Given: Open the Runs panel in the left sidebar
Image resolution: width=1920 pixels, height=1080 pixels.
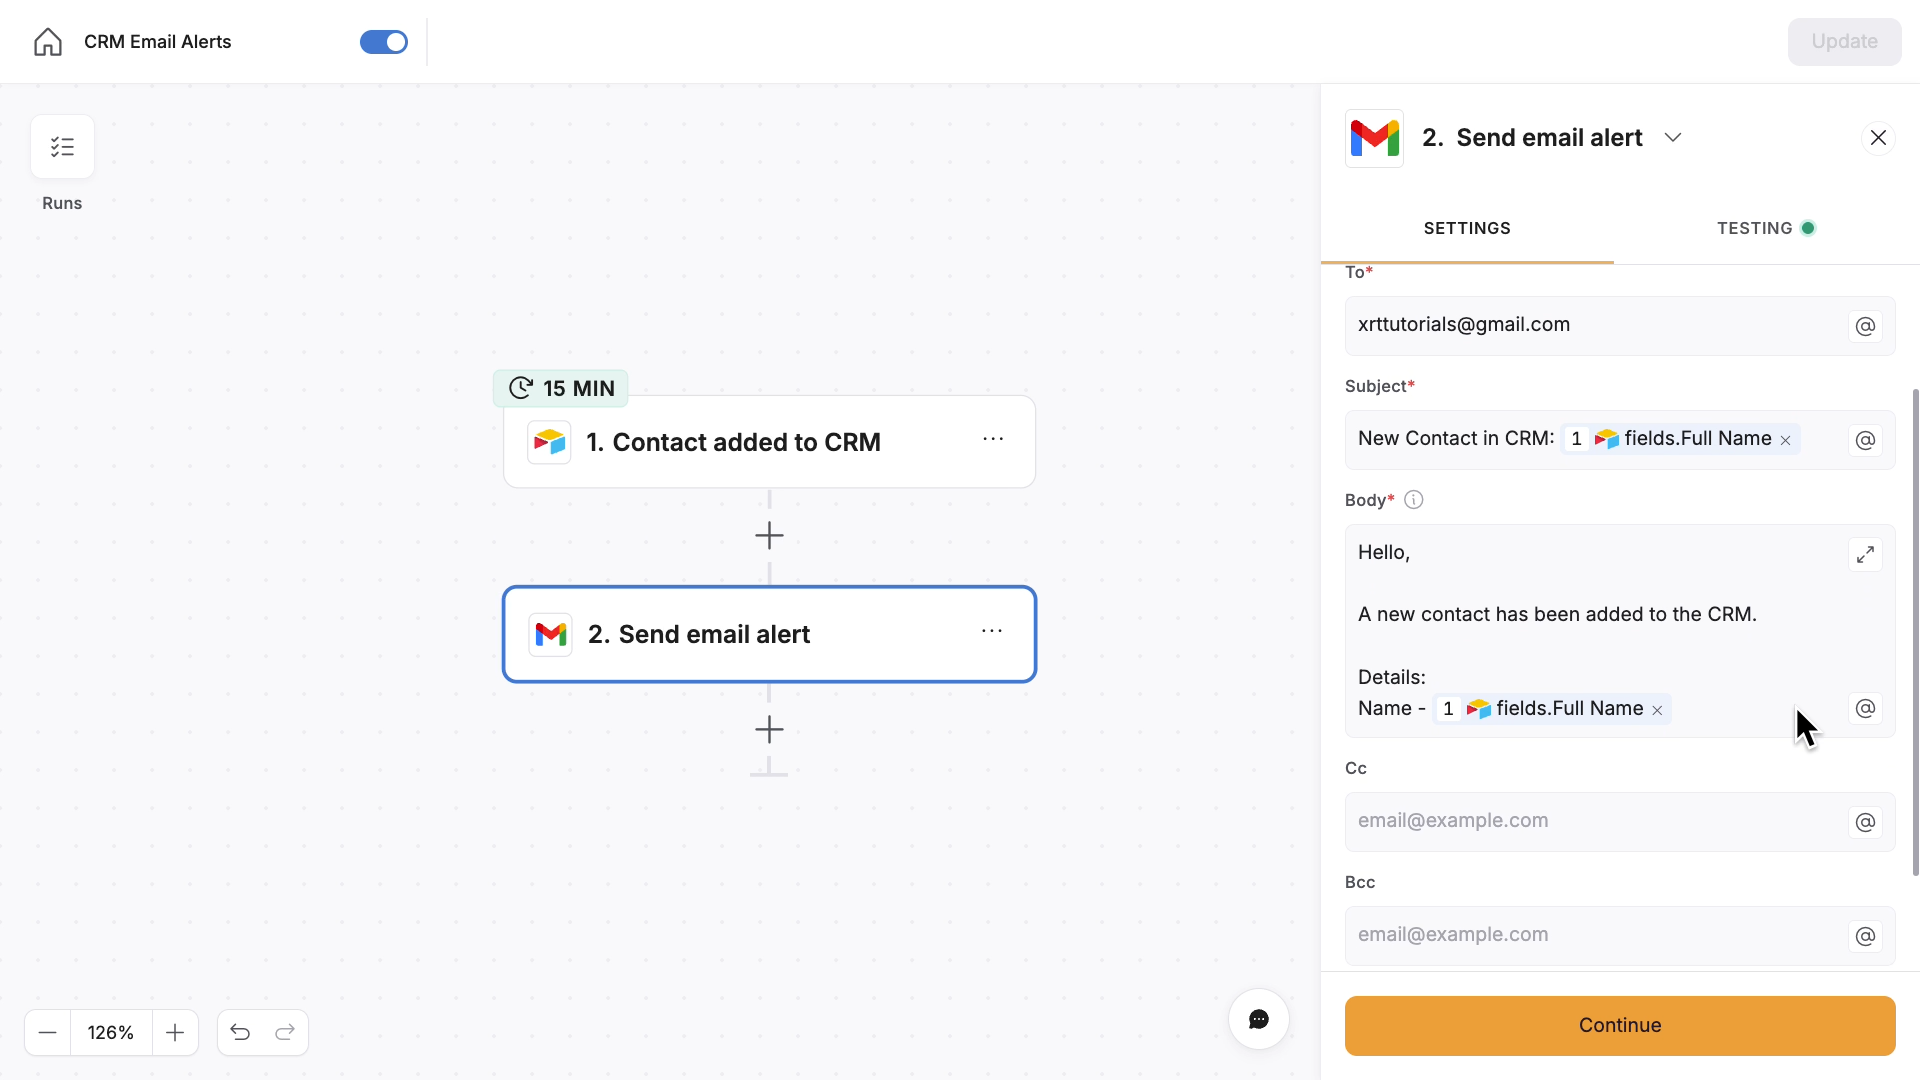Looking at the screenshot, I should (62, 147).
